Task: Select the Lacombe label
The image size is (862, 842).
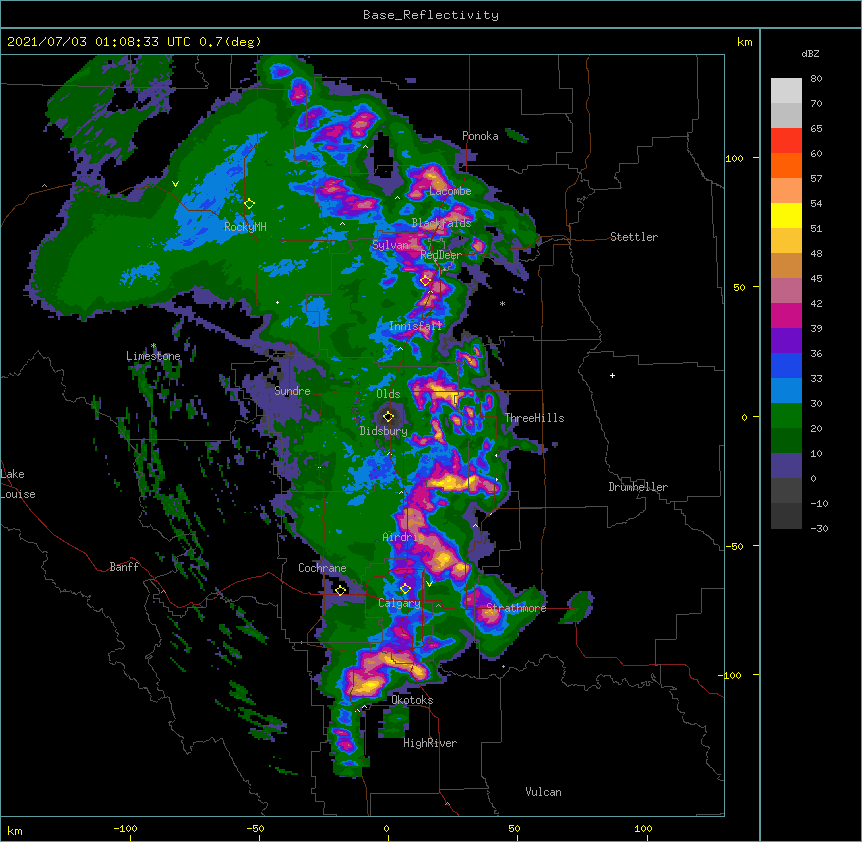Action: click(x=450, y=191)
